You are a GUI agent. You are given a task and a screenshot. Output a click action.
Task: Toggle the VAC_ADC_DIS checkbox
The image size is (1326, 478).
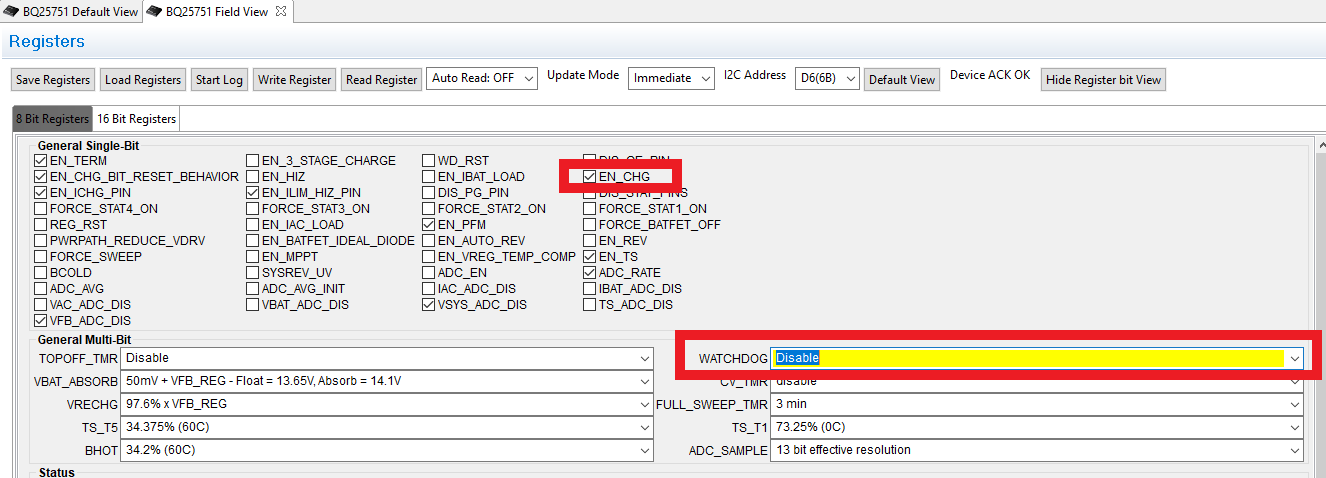pos(41,305)
